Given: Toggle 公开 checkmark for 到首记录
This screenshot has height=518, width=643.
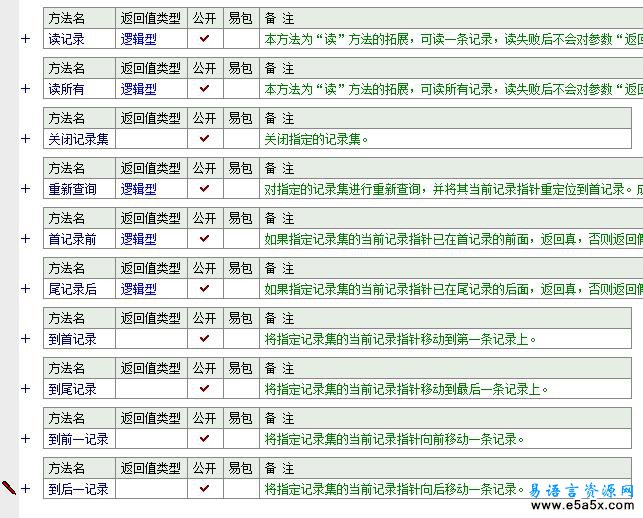Looking at the screenshot, I should click(x=205, y=339).
